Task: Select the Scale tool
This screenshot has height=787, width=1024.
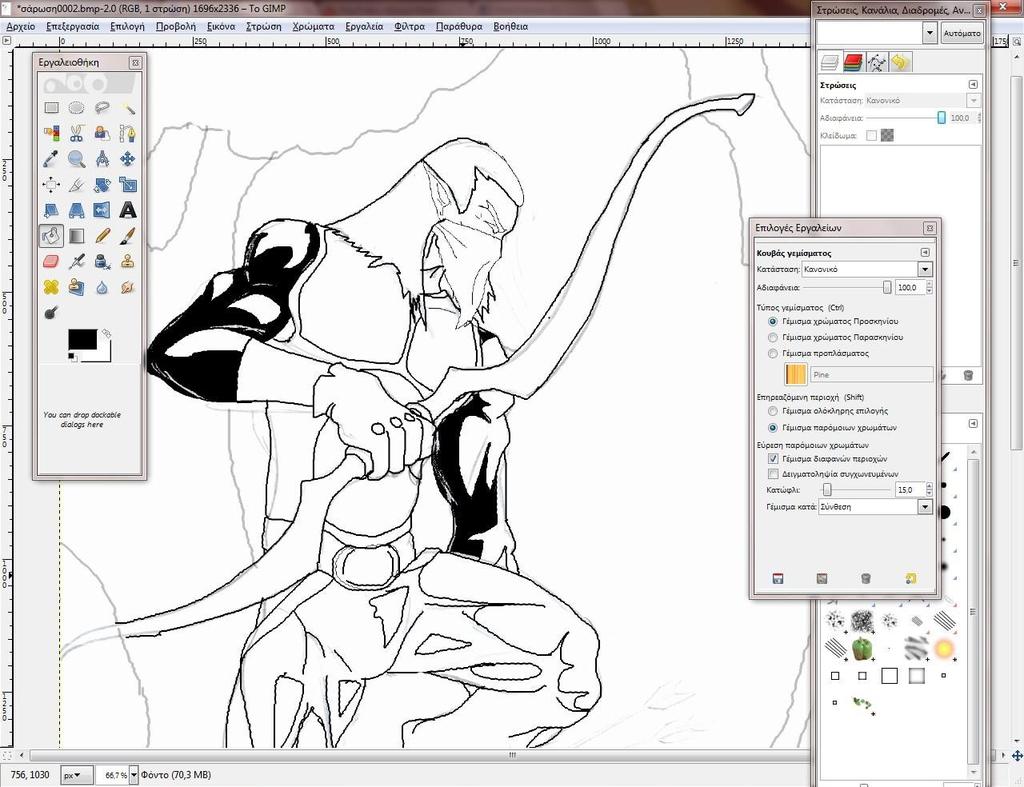Action: pyautogui.click(x=127, y=185)
